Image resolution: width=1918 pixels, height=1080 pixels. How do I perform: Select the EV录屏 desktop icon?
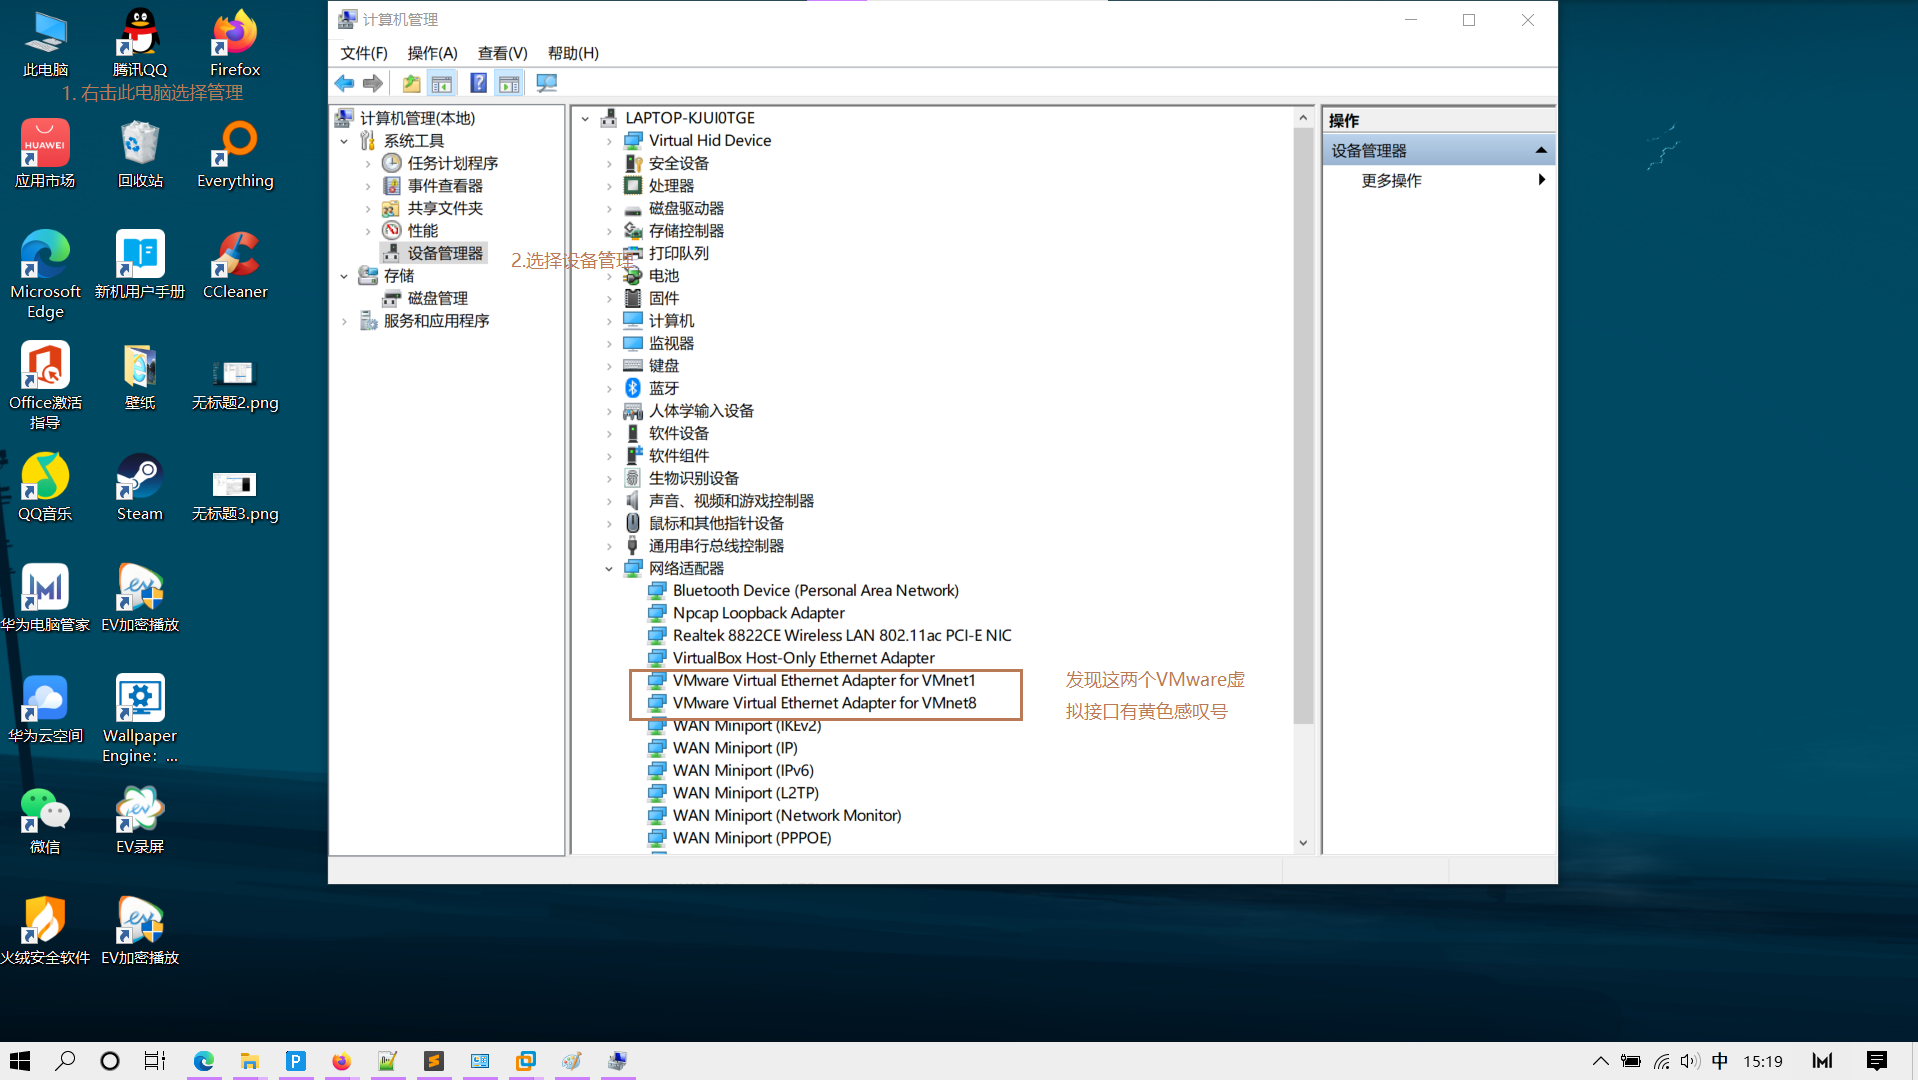click(140, 821)
